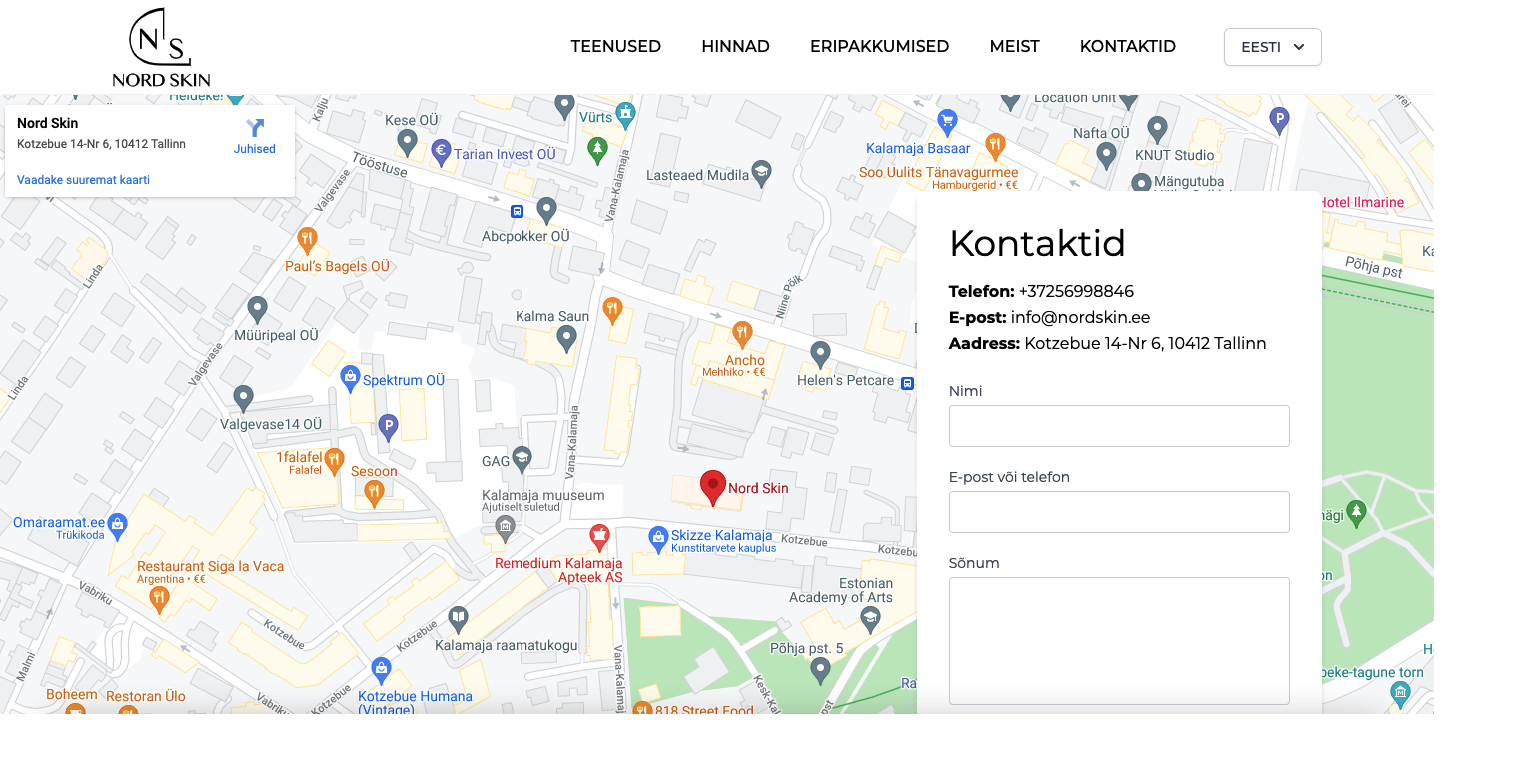Click the Kalma Saun location marker
Screen dimensions: 1520x757
[566, 339]
